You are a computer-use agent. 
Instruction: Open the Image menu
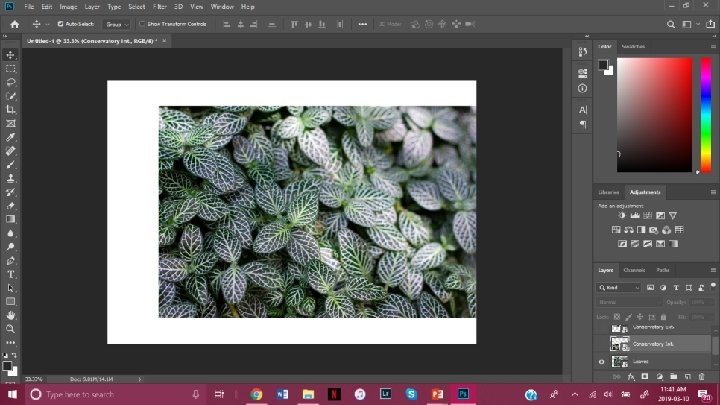click(x=68, y=7)
